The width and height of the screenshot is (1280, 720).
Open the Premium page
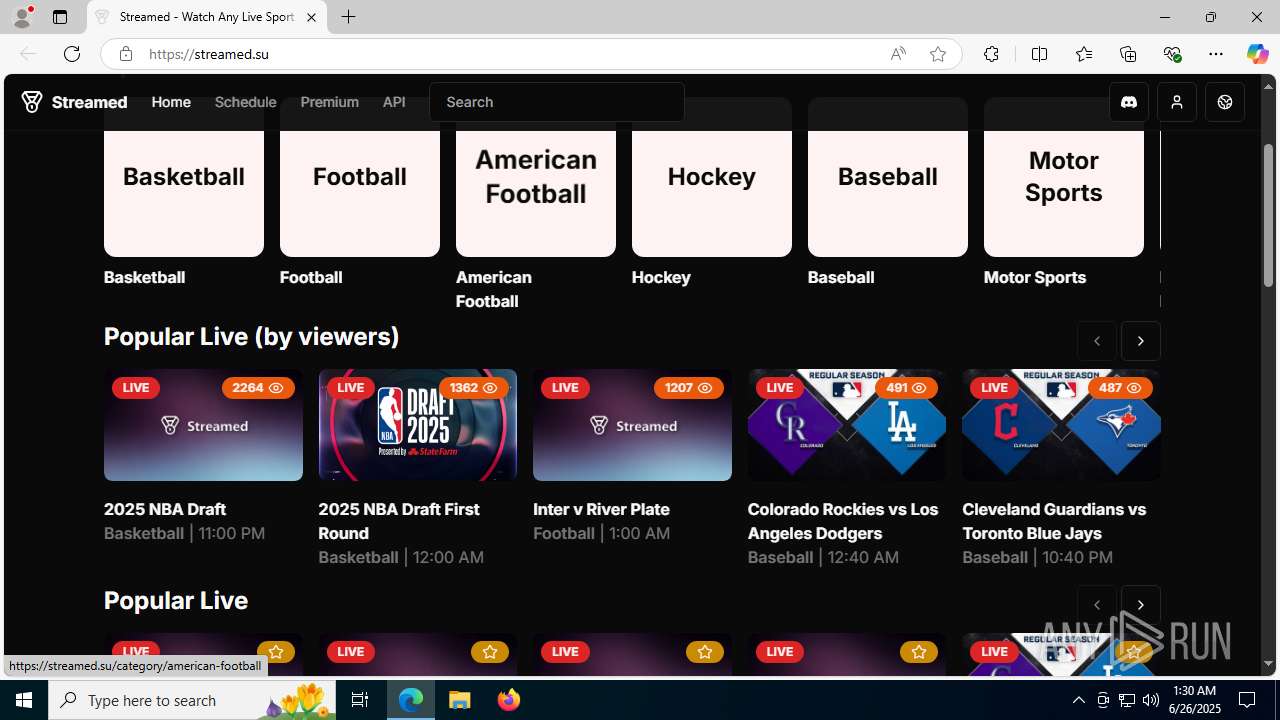pos(329,102)
